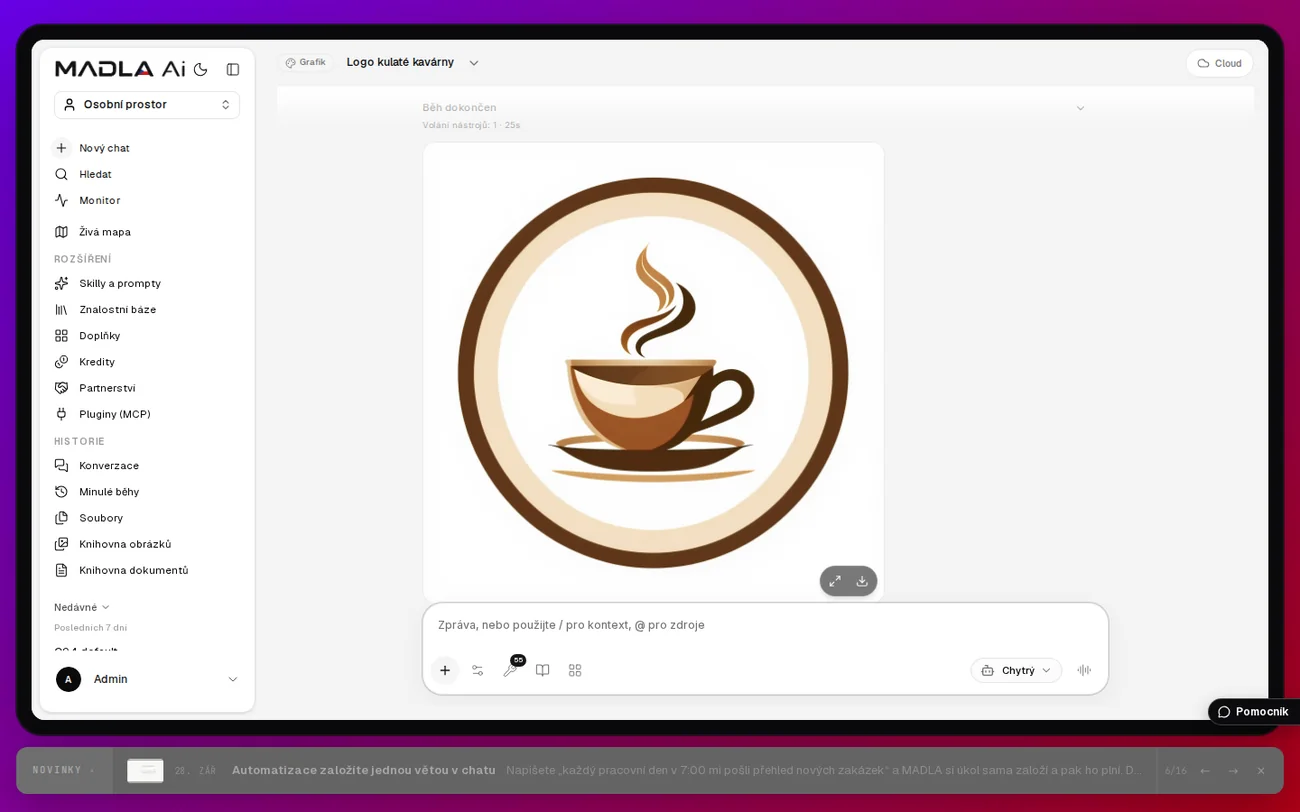The height and width of the screenshot is (812, 1300).
Task: Collapse the sidebar panel icon
Action: (x=233, y=69)
